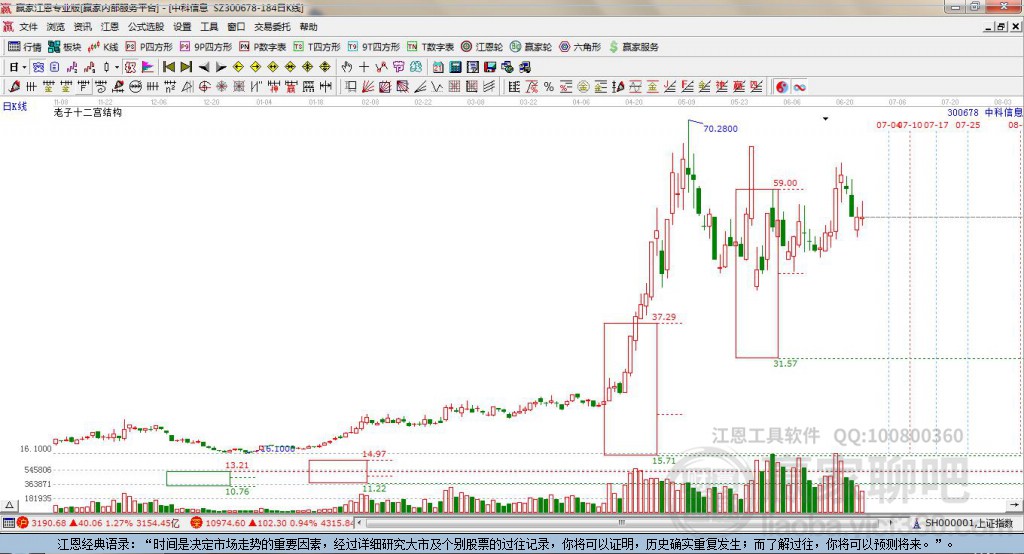Screen dimensions: 1024x554
Task: Open the 江恩轮 Gann wheel
Action: pyautogui.click(x=482, y=46)
